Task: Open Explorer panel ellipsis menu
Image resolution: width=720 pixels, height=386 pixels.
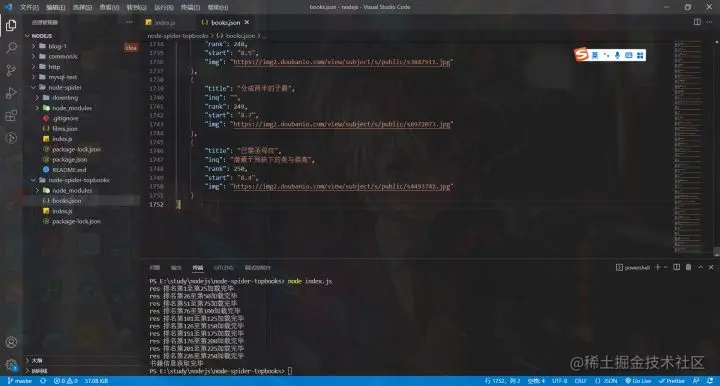Action: click(129, 22)
